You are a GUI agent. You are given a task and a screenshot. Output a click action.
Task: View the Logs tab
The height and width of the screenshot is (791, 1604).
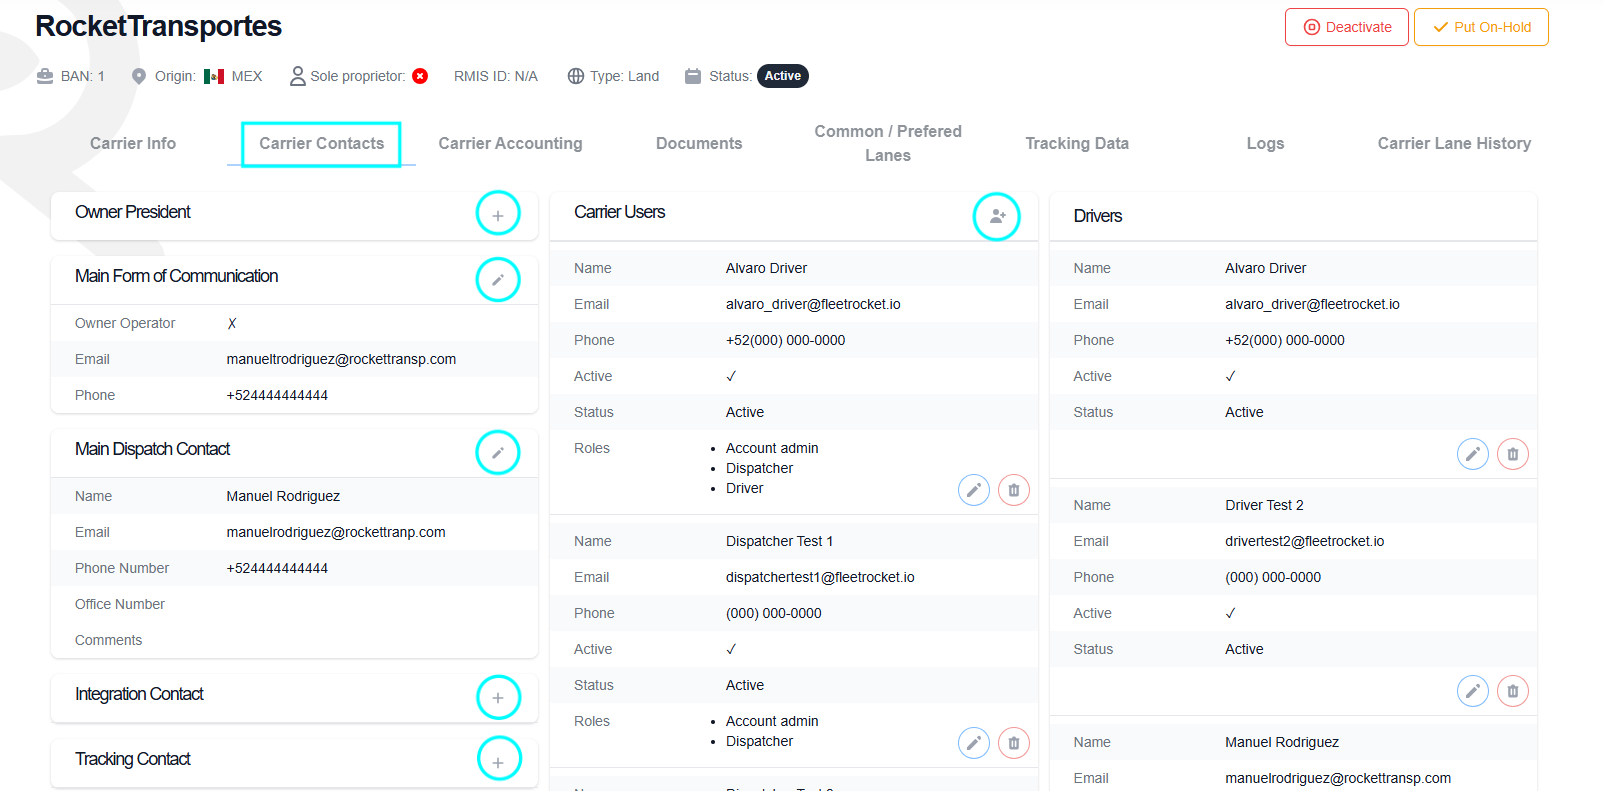click(x=1265, y=143)
